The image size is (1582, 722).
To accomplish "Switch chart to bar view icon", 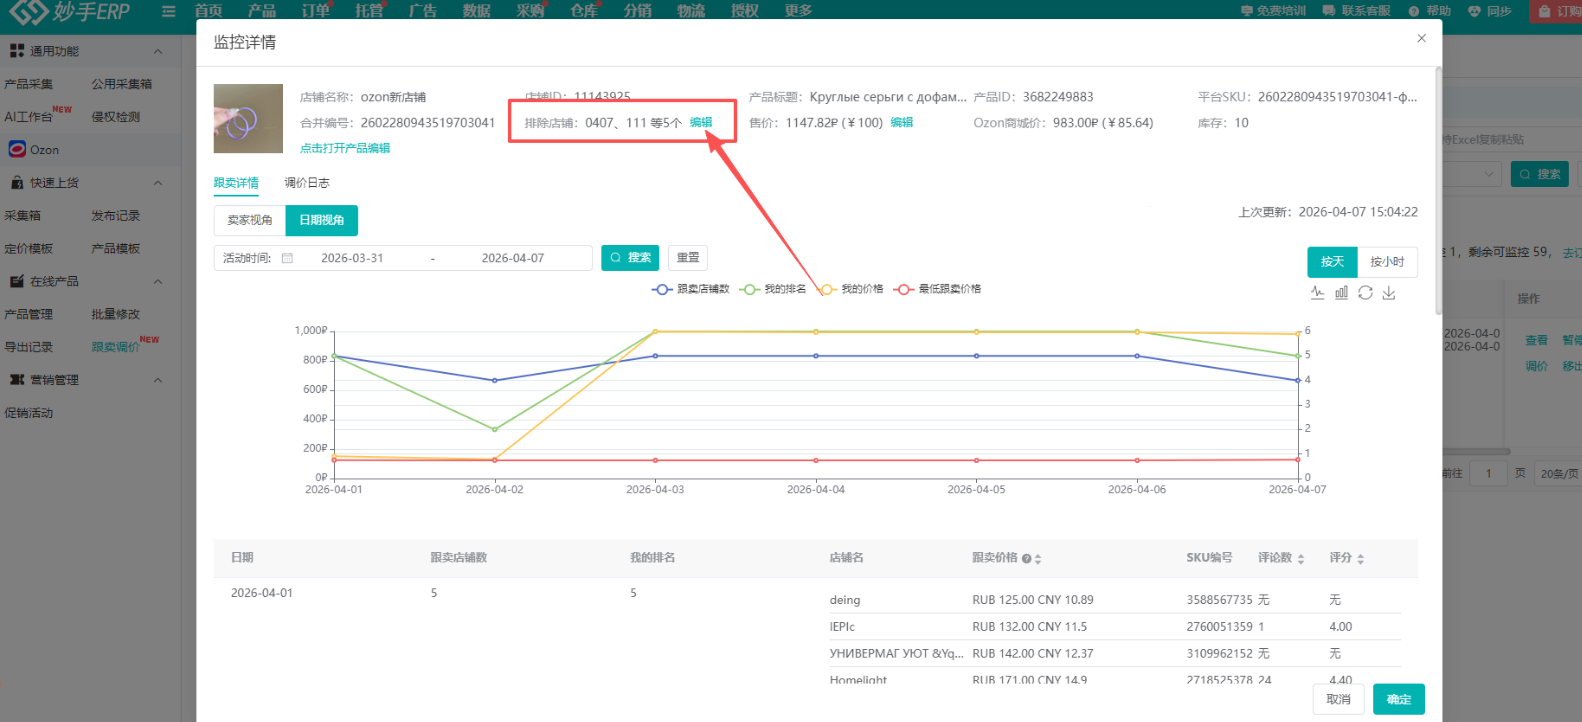I will (x=1341, y=293).
